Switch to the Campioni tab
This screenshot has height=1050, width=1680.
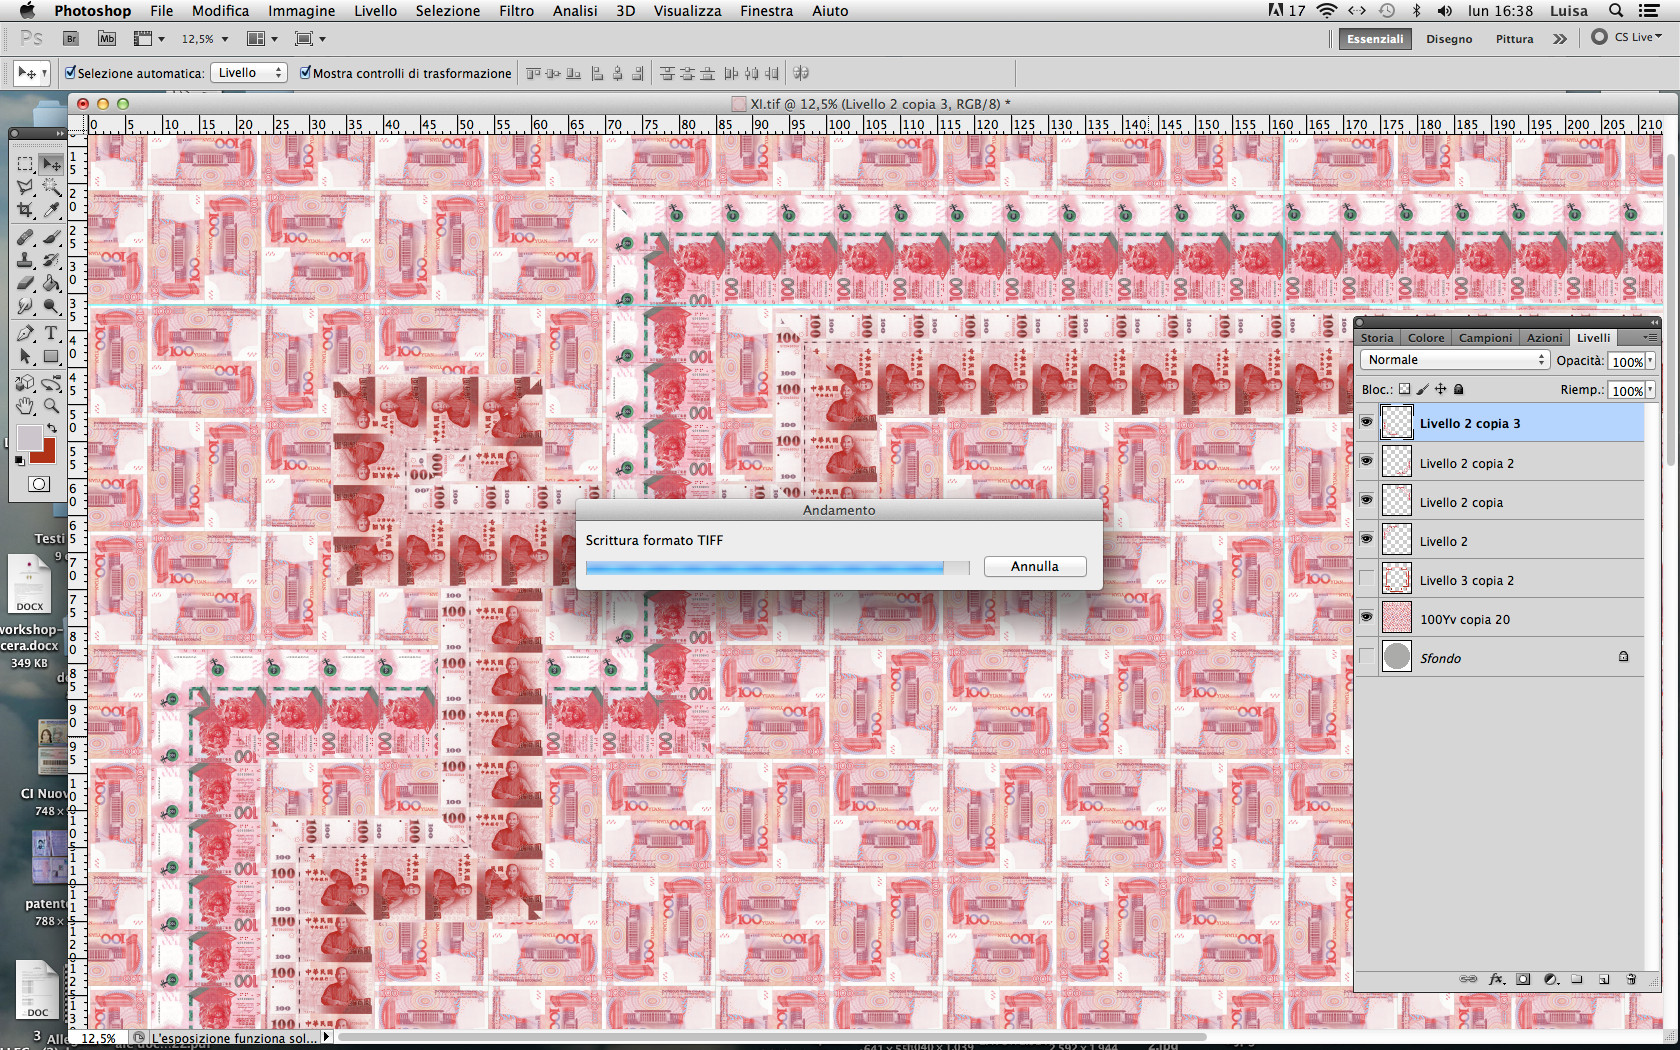pos(1485,338)
